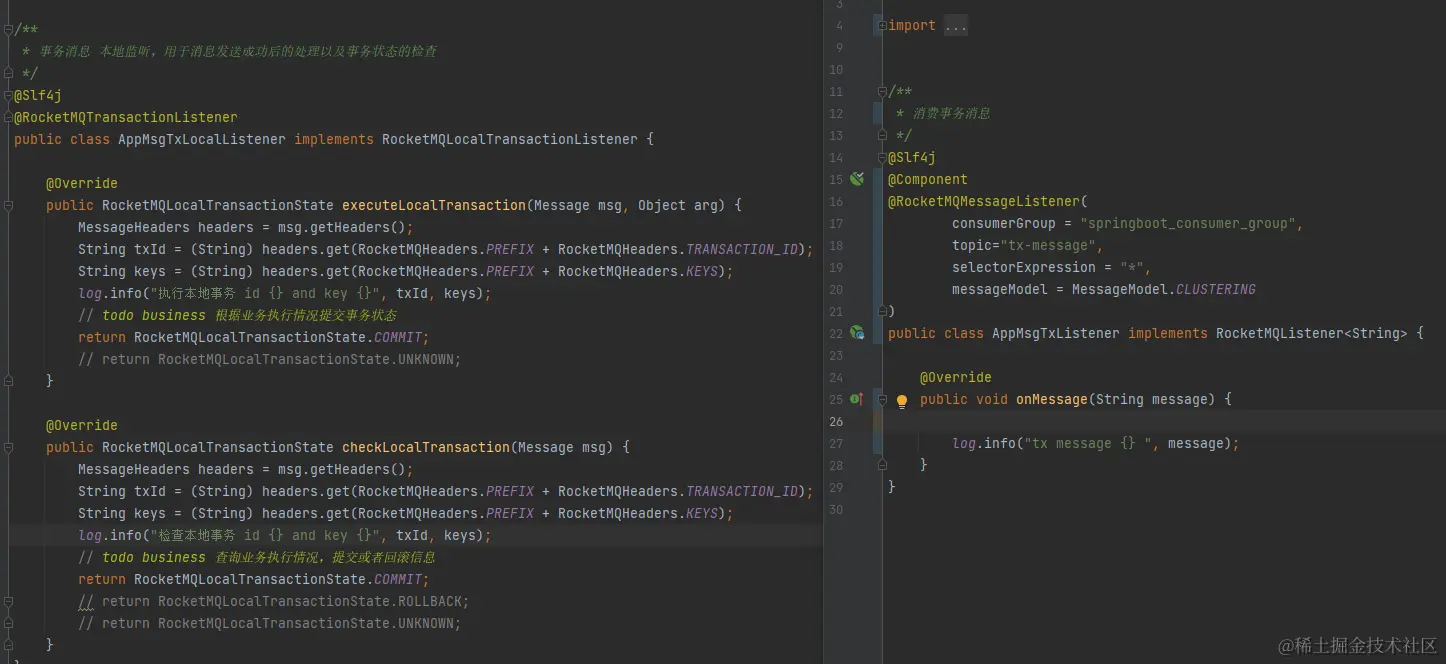Click the '检查本地事务' log.info line

pos(285,535)
